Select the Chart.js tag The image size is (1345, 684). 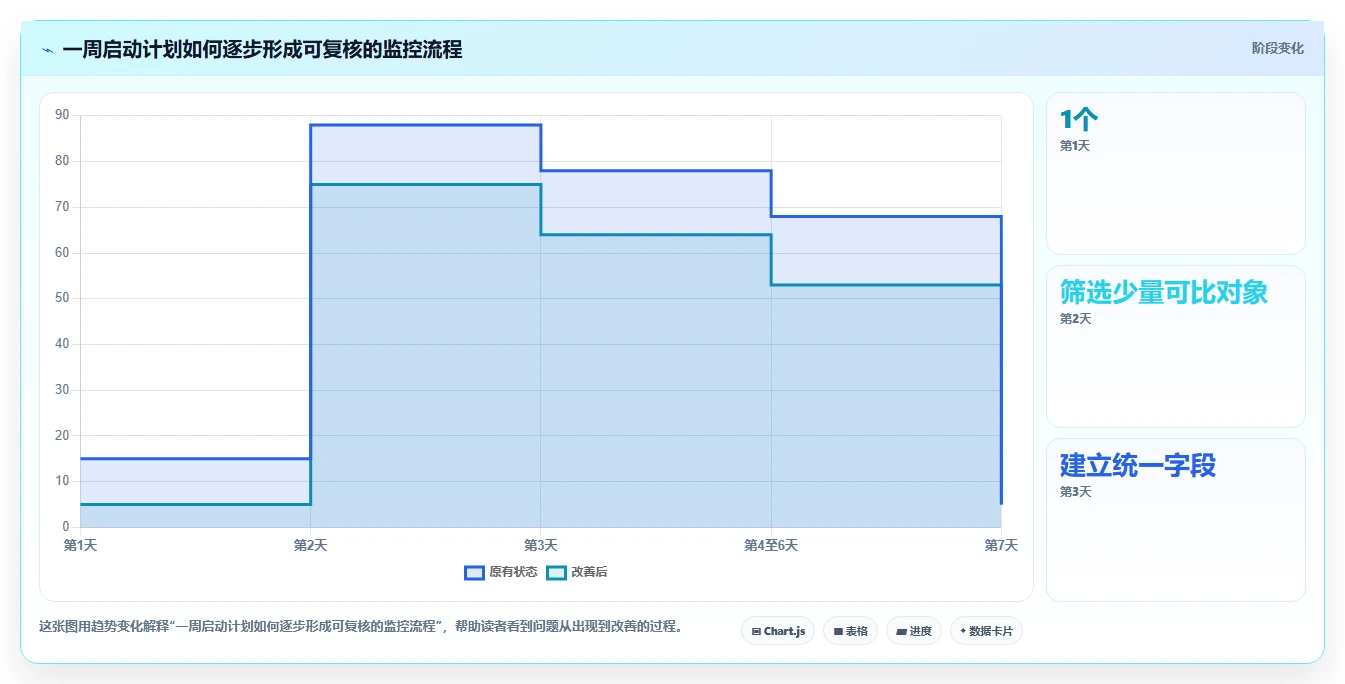point(778,631)
